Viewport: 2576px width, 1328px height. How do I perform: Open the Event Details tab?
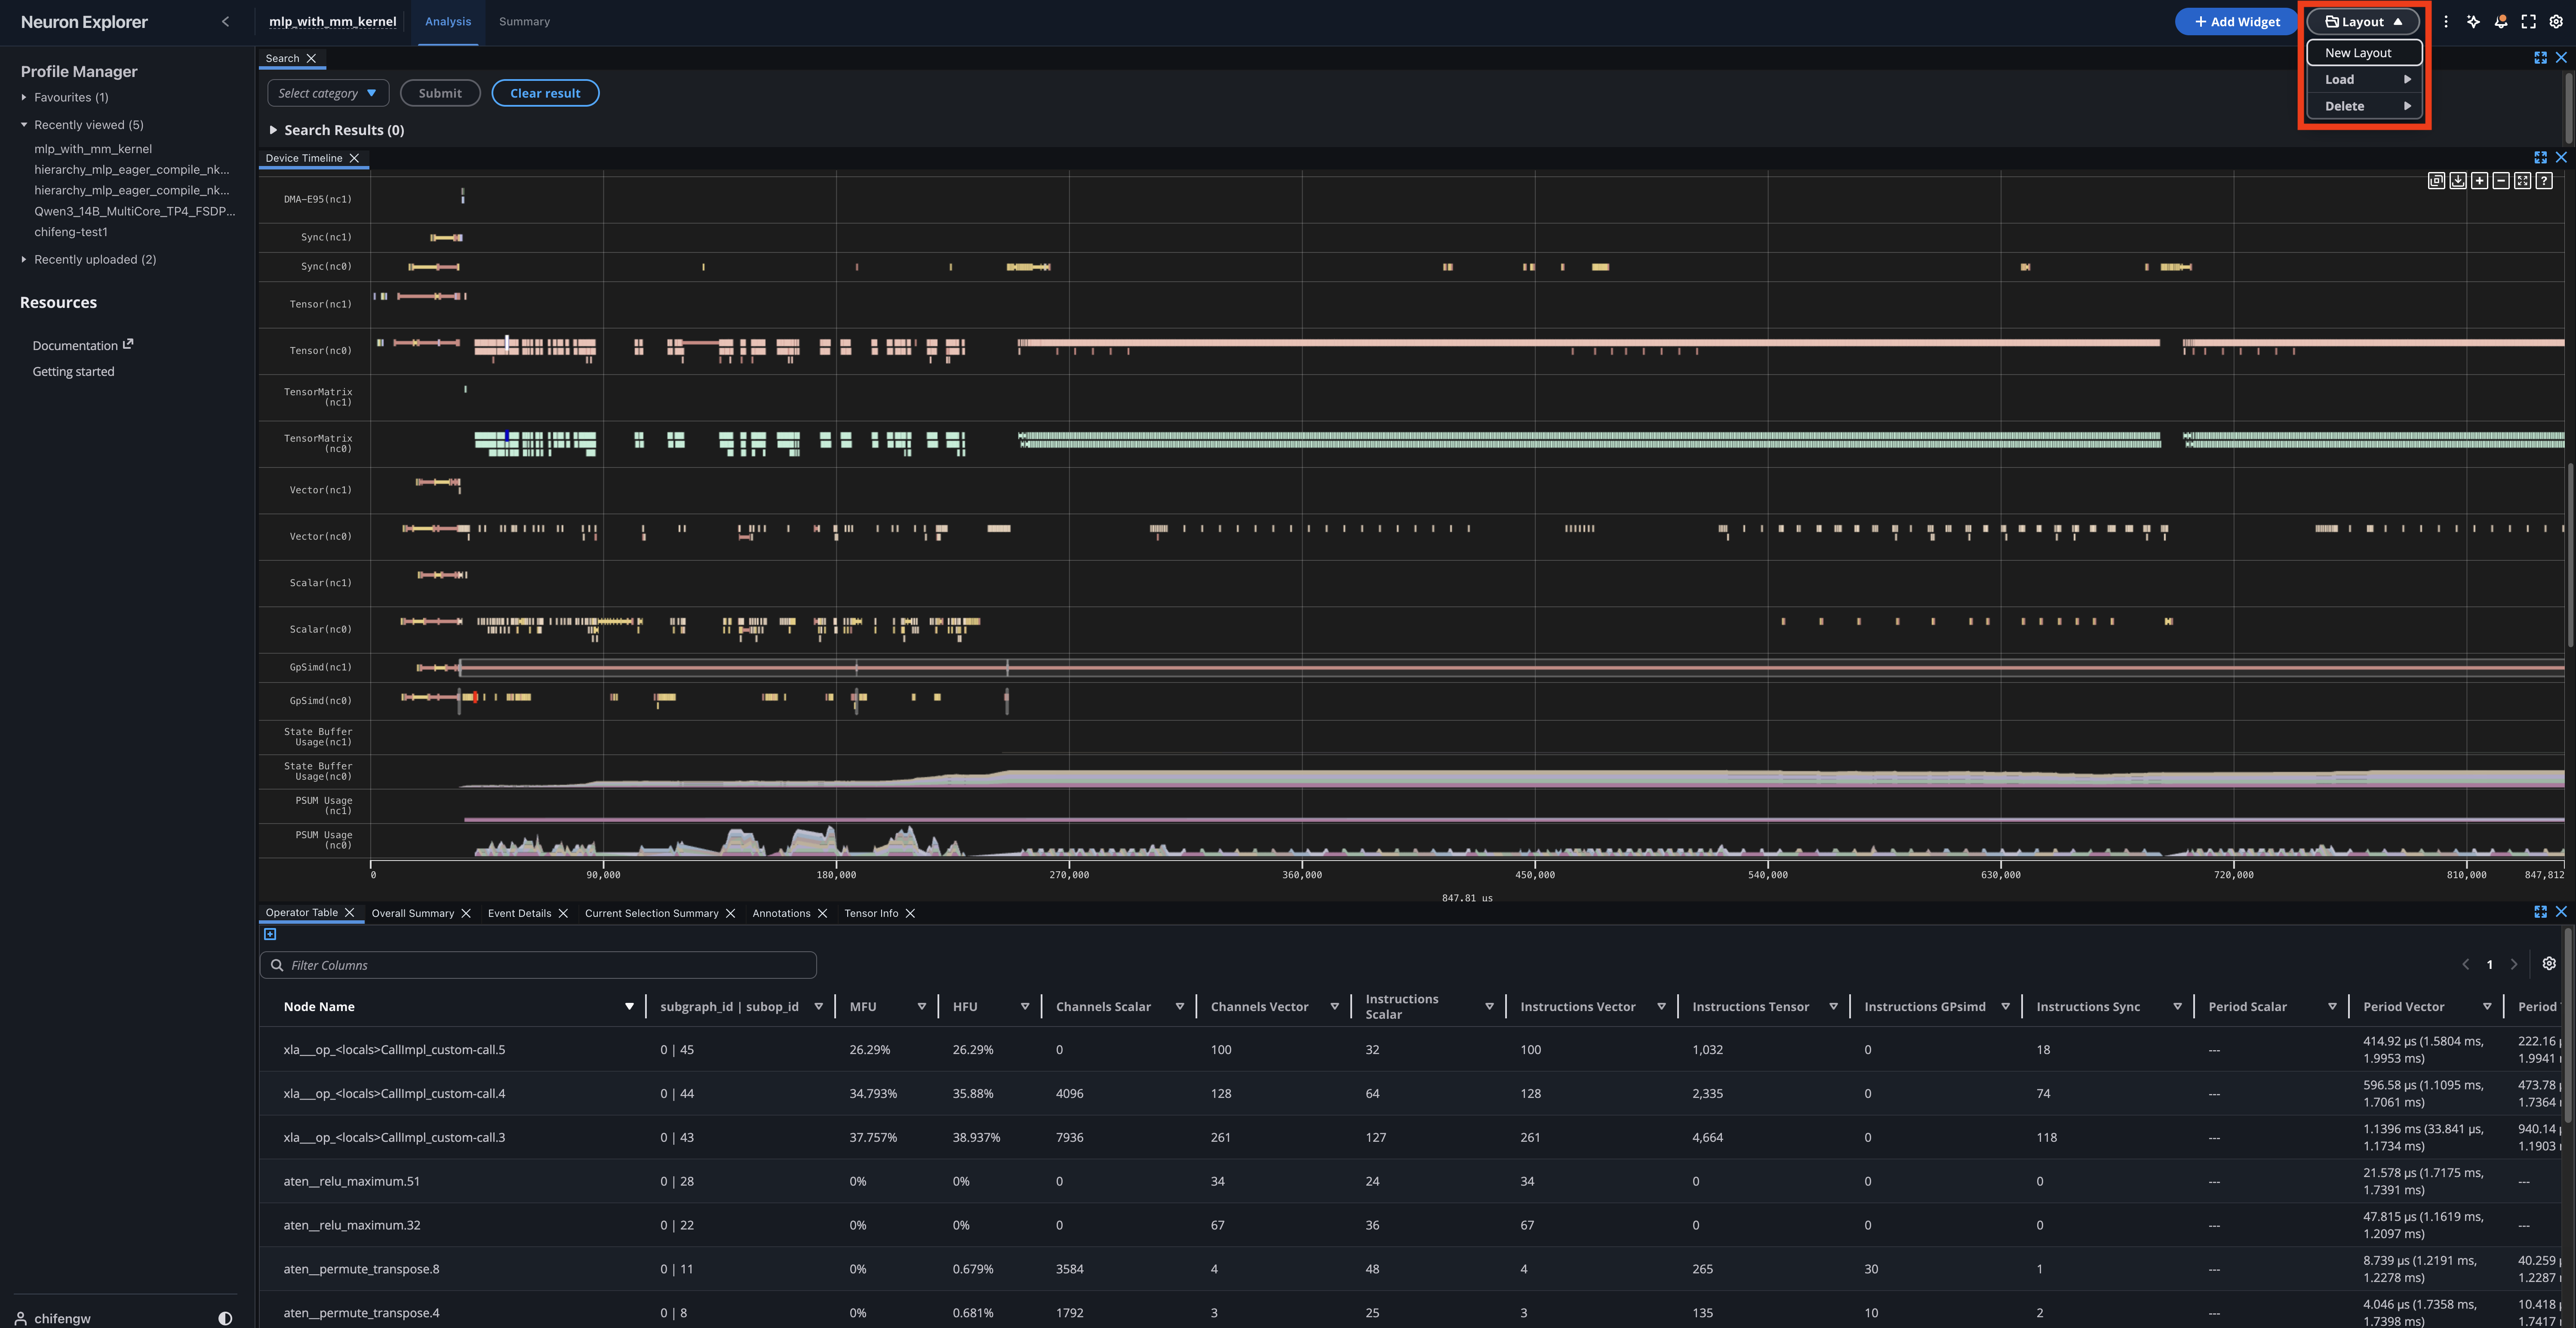[519, 913]
